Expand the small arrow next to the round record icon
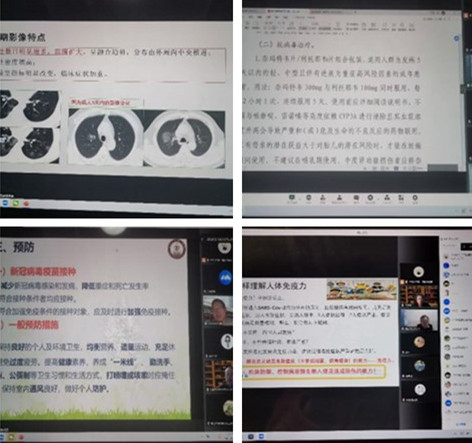 point(378,199)
